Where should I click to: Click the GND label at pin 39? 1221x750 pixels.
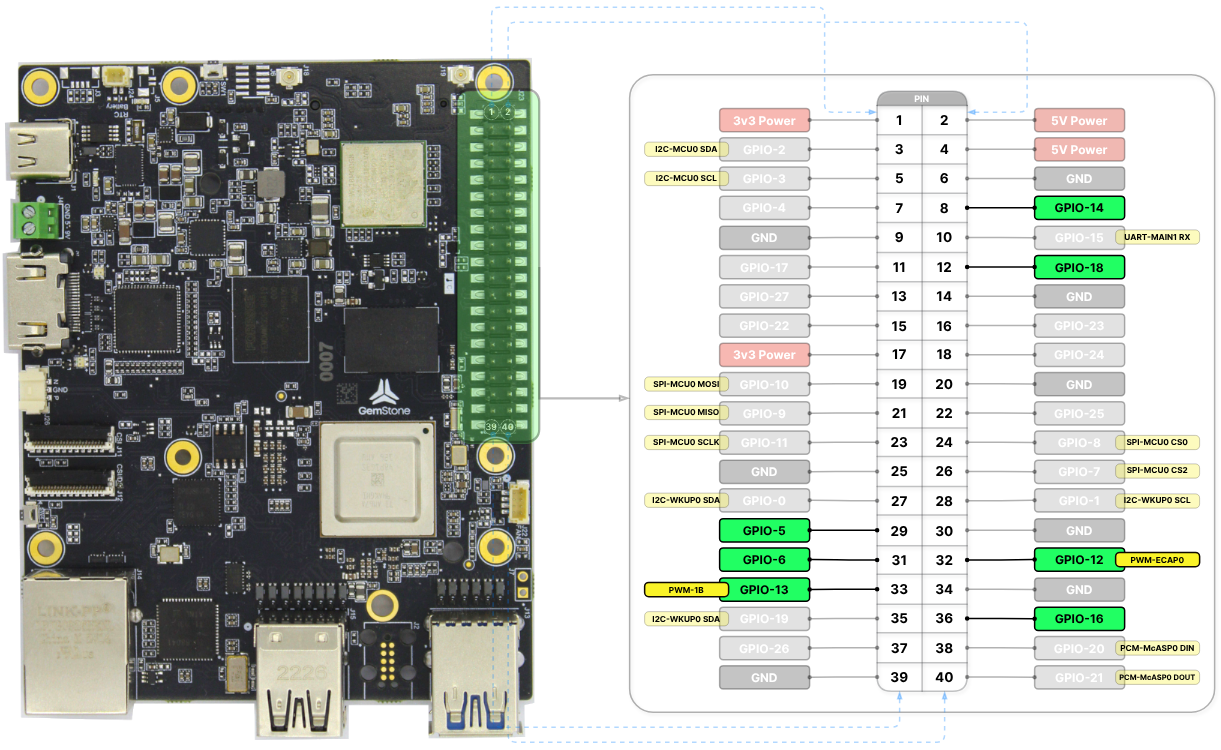click(x=764, y=677)
